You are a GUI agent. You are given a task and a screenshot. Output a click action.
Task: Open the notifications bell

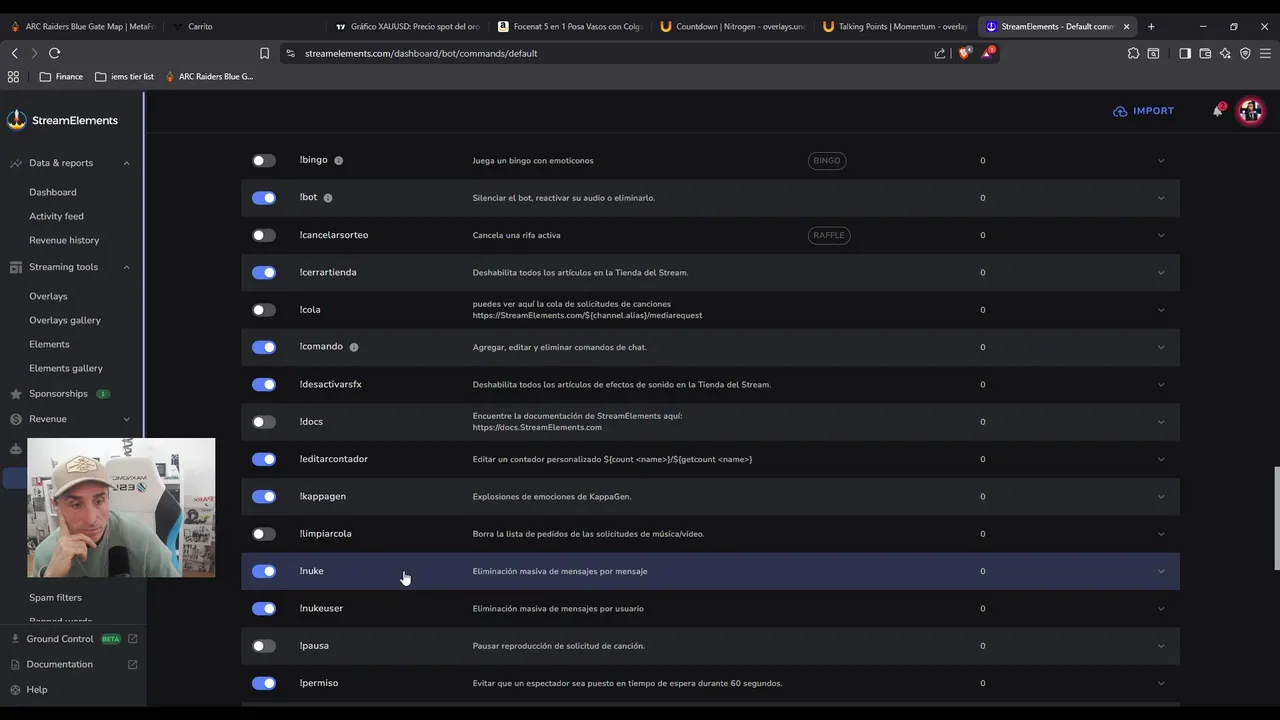pos(1217,111)
